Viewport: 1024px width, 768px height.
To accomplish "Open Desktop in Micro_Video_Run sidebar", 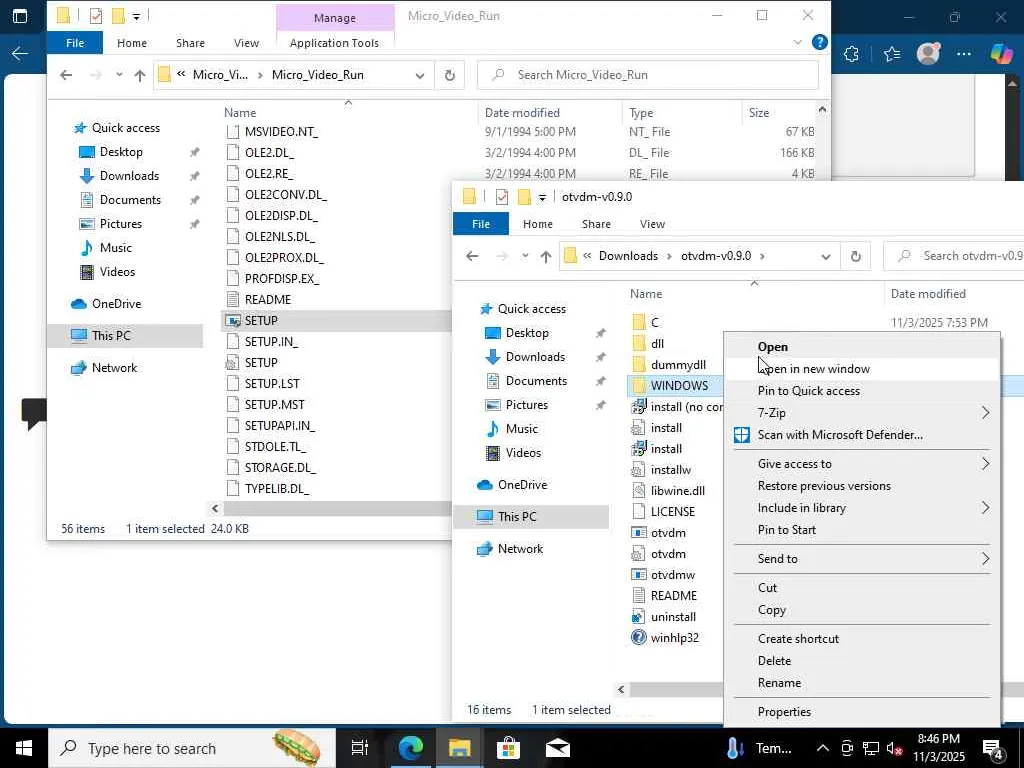I will 121,152.
